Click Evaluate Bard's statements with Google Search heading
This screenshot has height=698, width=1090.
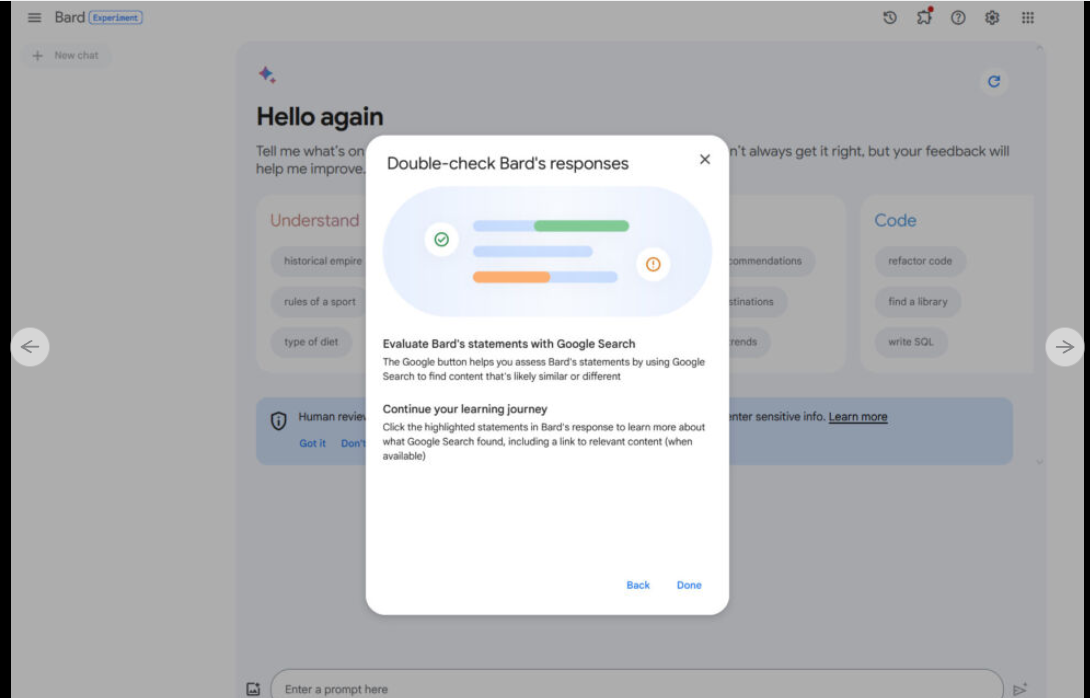click(x=509, y=344)
